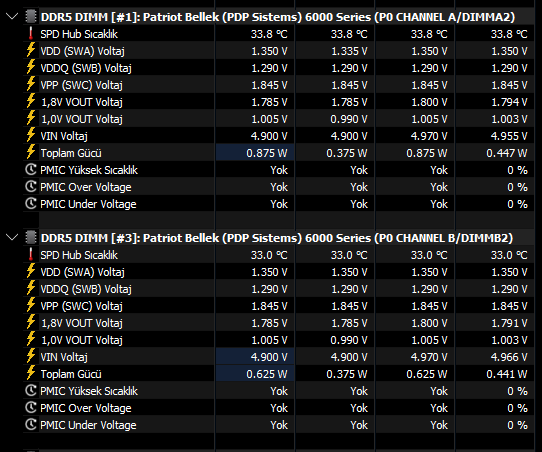Click clock icon of DIMM #1 PMIC Under Voltage
Image resolution: width=542 pixels, height=452 pixels.
tap(31, 203)
